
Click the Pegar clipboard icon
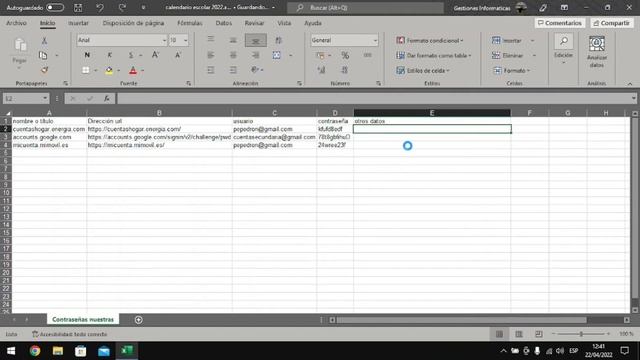point(20,45)
